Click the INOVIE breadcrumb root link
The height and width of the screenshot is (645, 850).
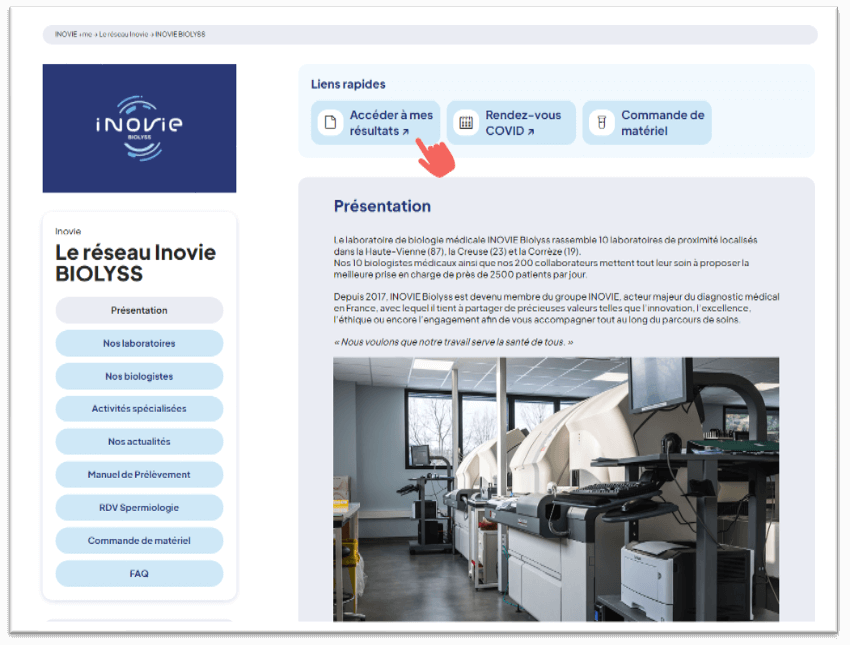66,34
